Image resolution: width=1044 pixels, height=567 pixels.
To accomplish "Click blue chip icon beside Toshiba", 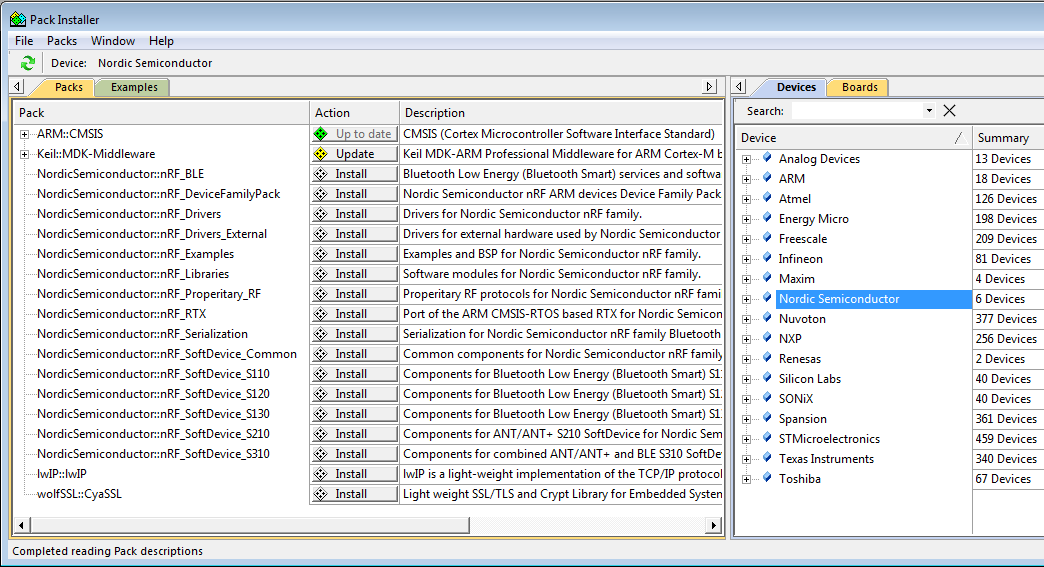I will pyautogui.click(x=767, y=478).
